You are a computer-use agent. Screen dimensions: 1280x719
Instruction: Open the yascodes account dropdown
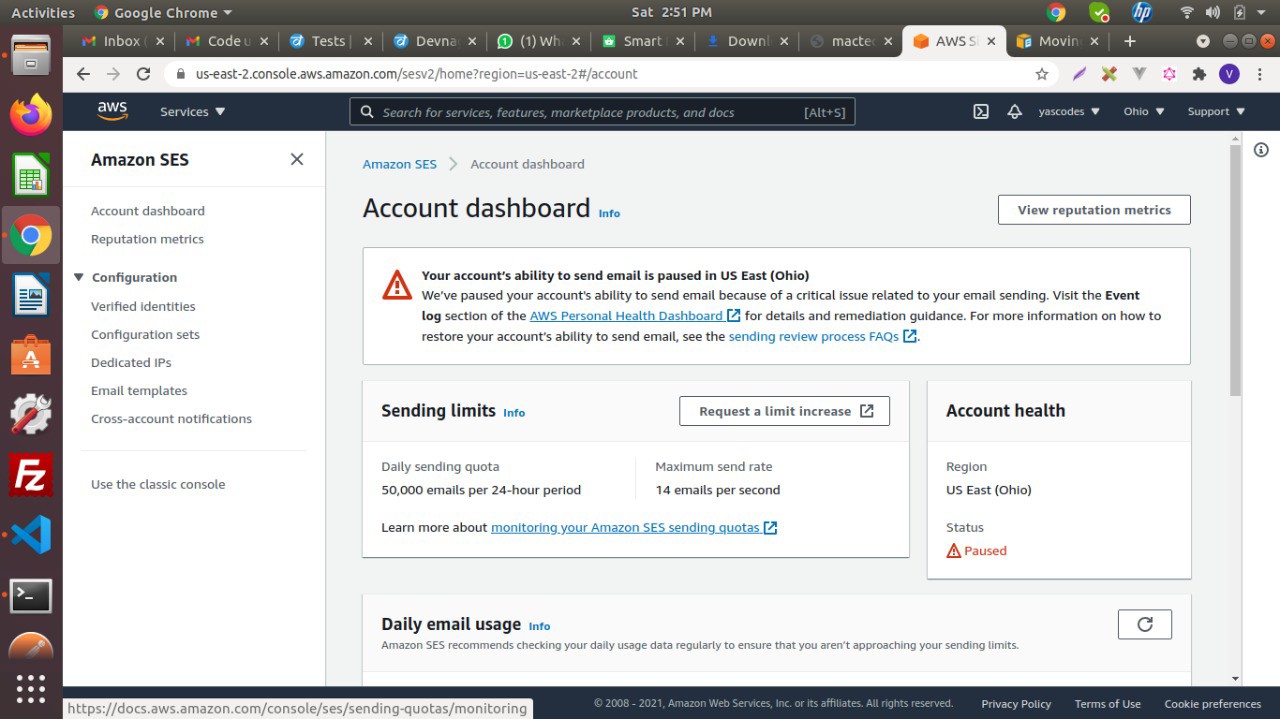point(1068,112)
